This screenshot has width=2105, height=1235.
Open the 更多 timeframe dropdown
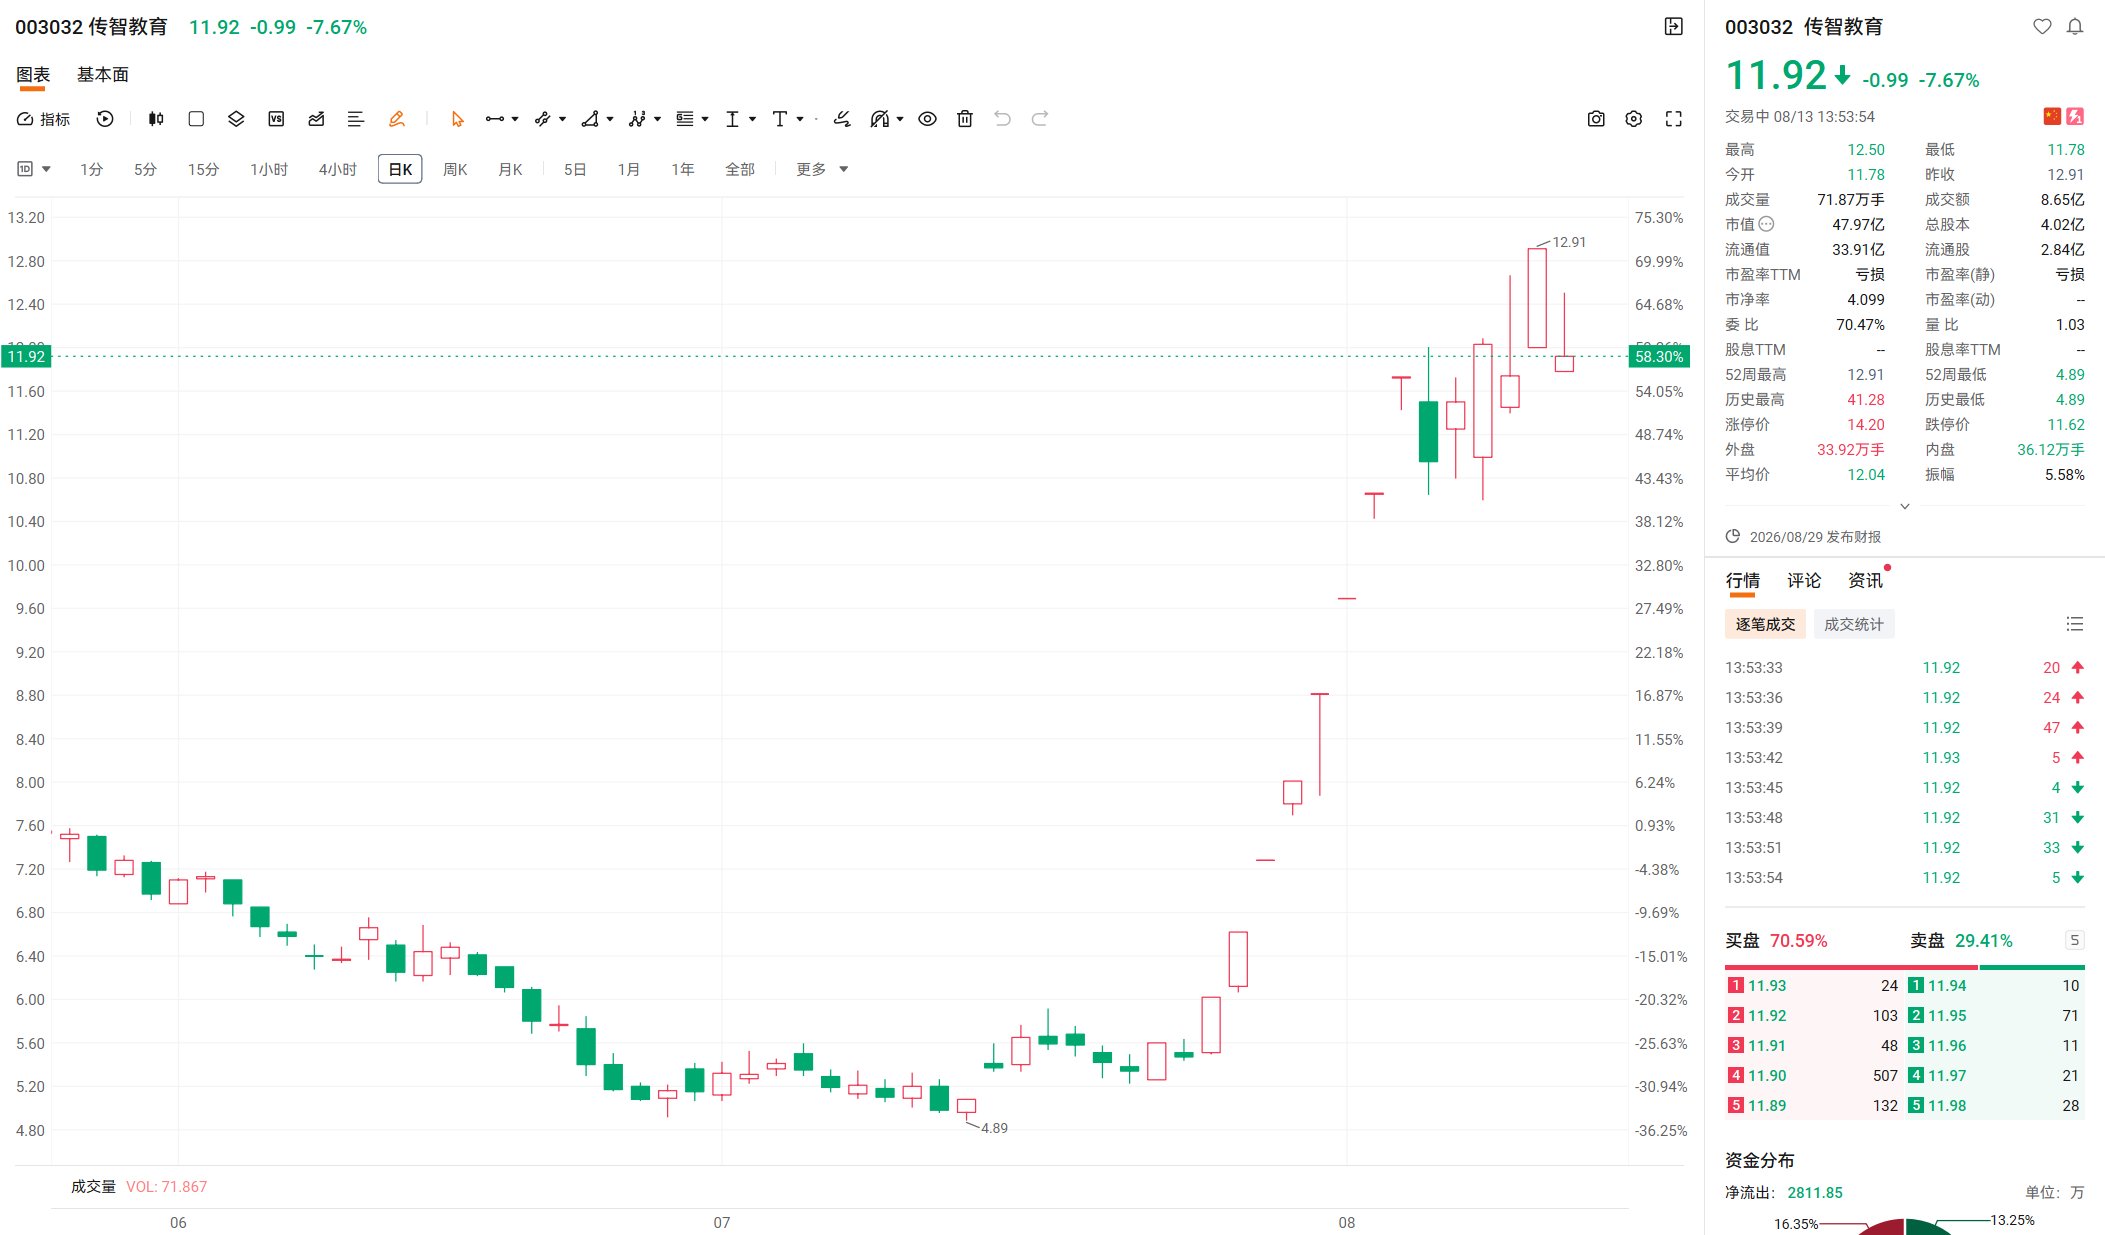click(822, 169)
